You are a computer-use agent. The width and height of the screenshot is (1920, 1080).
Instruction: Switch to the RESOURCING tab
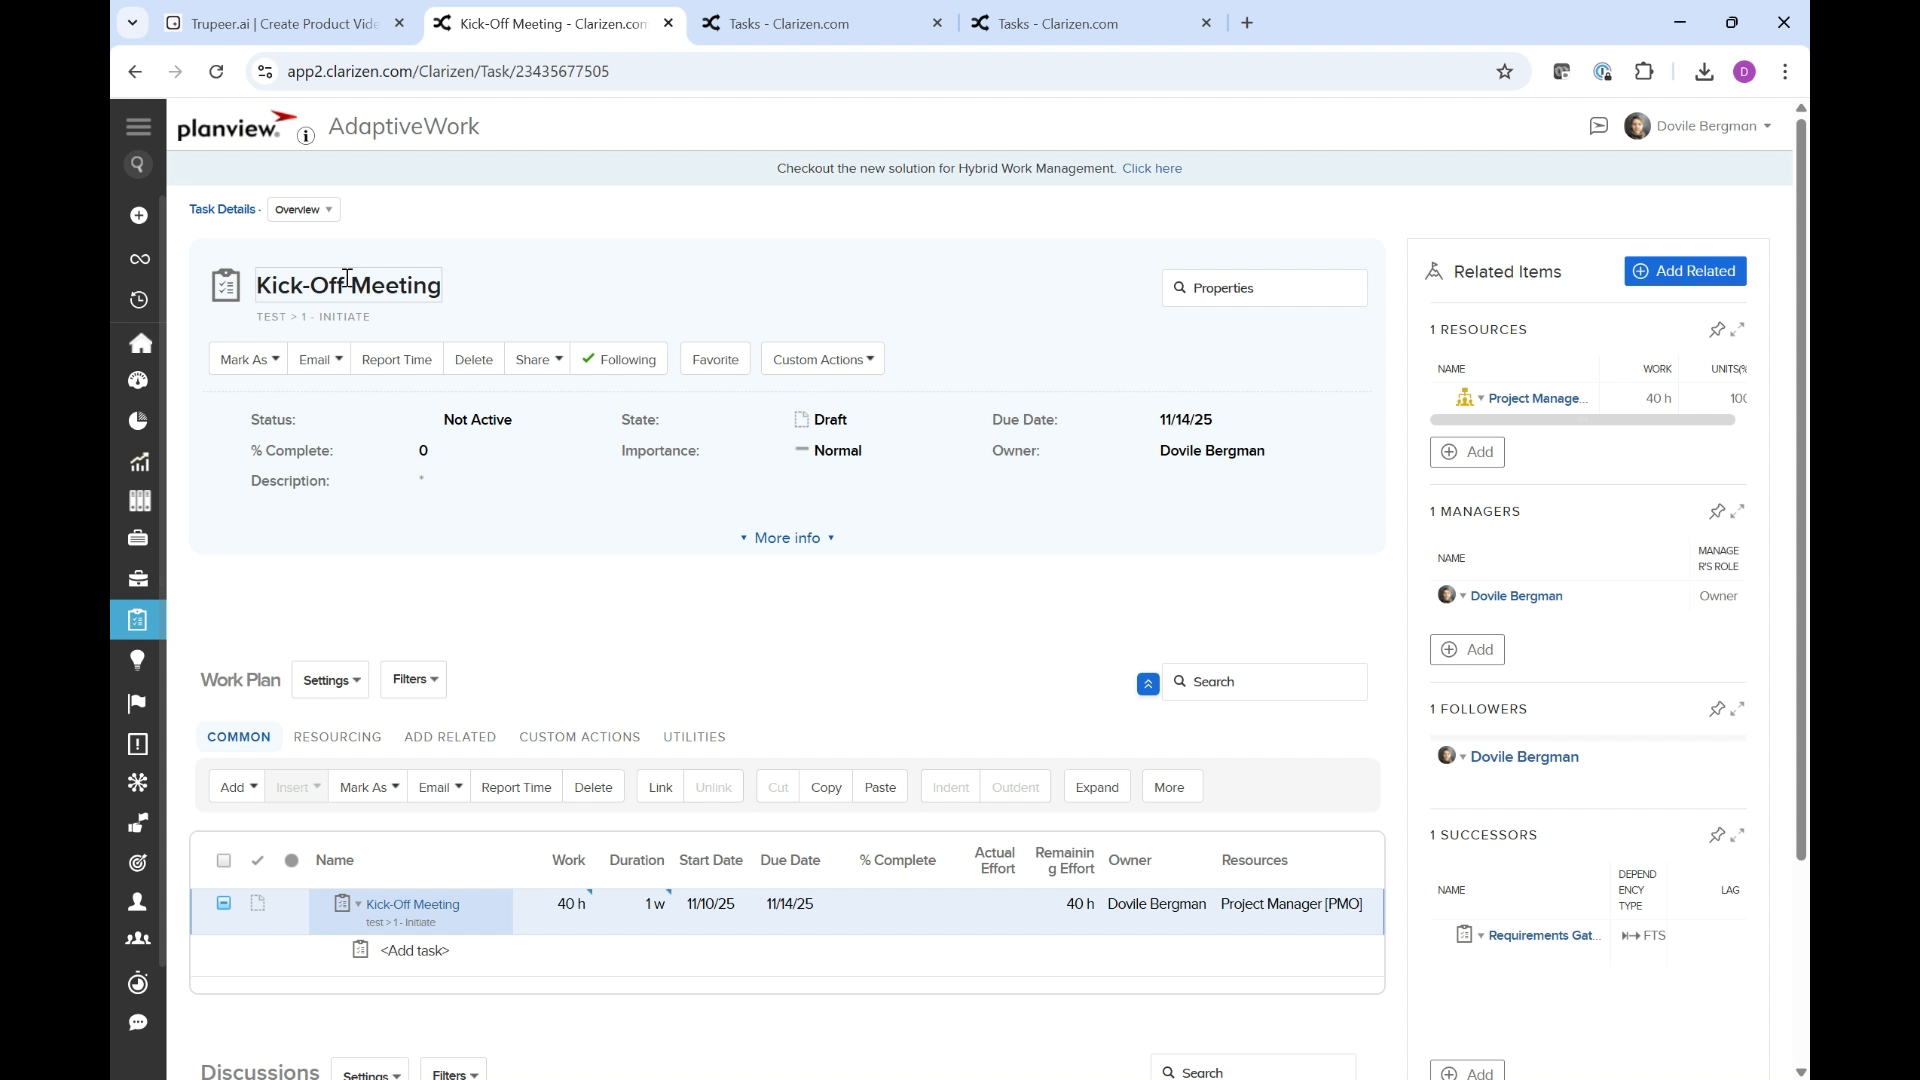[x=337, y=737]
